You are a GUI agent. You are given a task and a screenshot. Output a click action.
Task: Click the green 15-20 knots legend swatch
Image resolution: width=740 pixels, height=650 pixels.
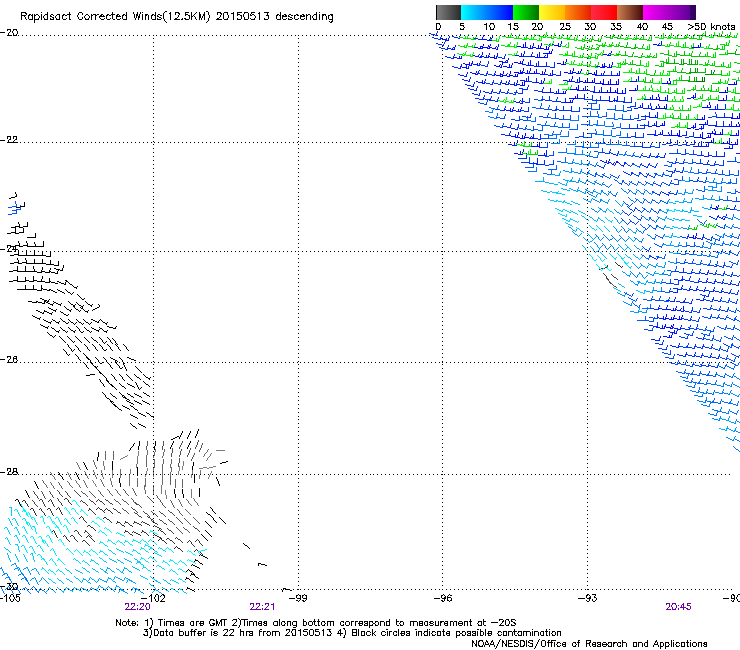pyautogui.click(x=526, y=12)
